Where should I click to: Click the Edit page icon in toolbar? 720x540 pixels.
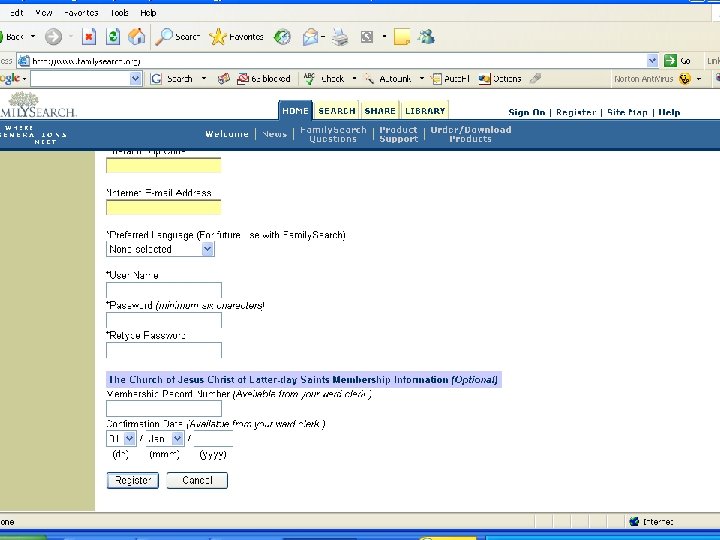coord(367,37)
